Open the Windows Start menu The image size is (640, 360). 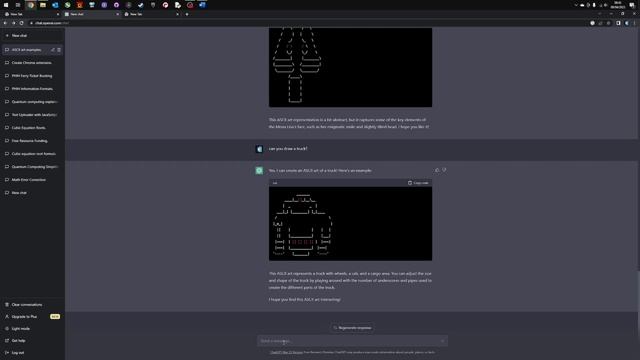click(6, 5)
